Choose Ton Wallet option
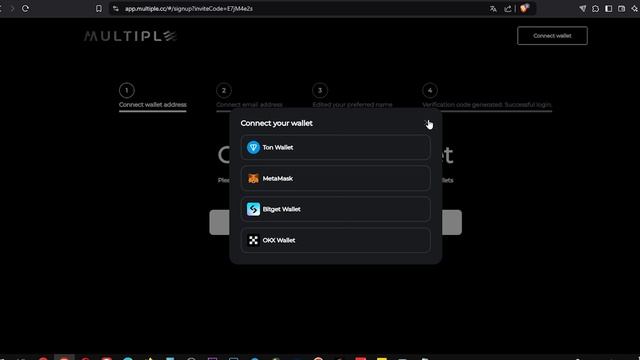The width and height of the screenshot is (640, 360). (x=335, y=147)
